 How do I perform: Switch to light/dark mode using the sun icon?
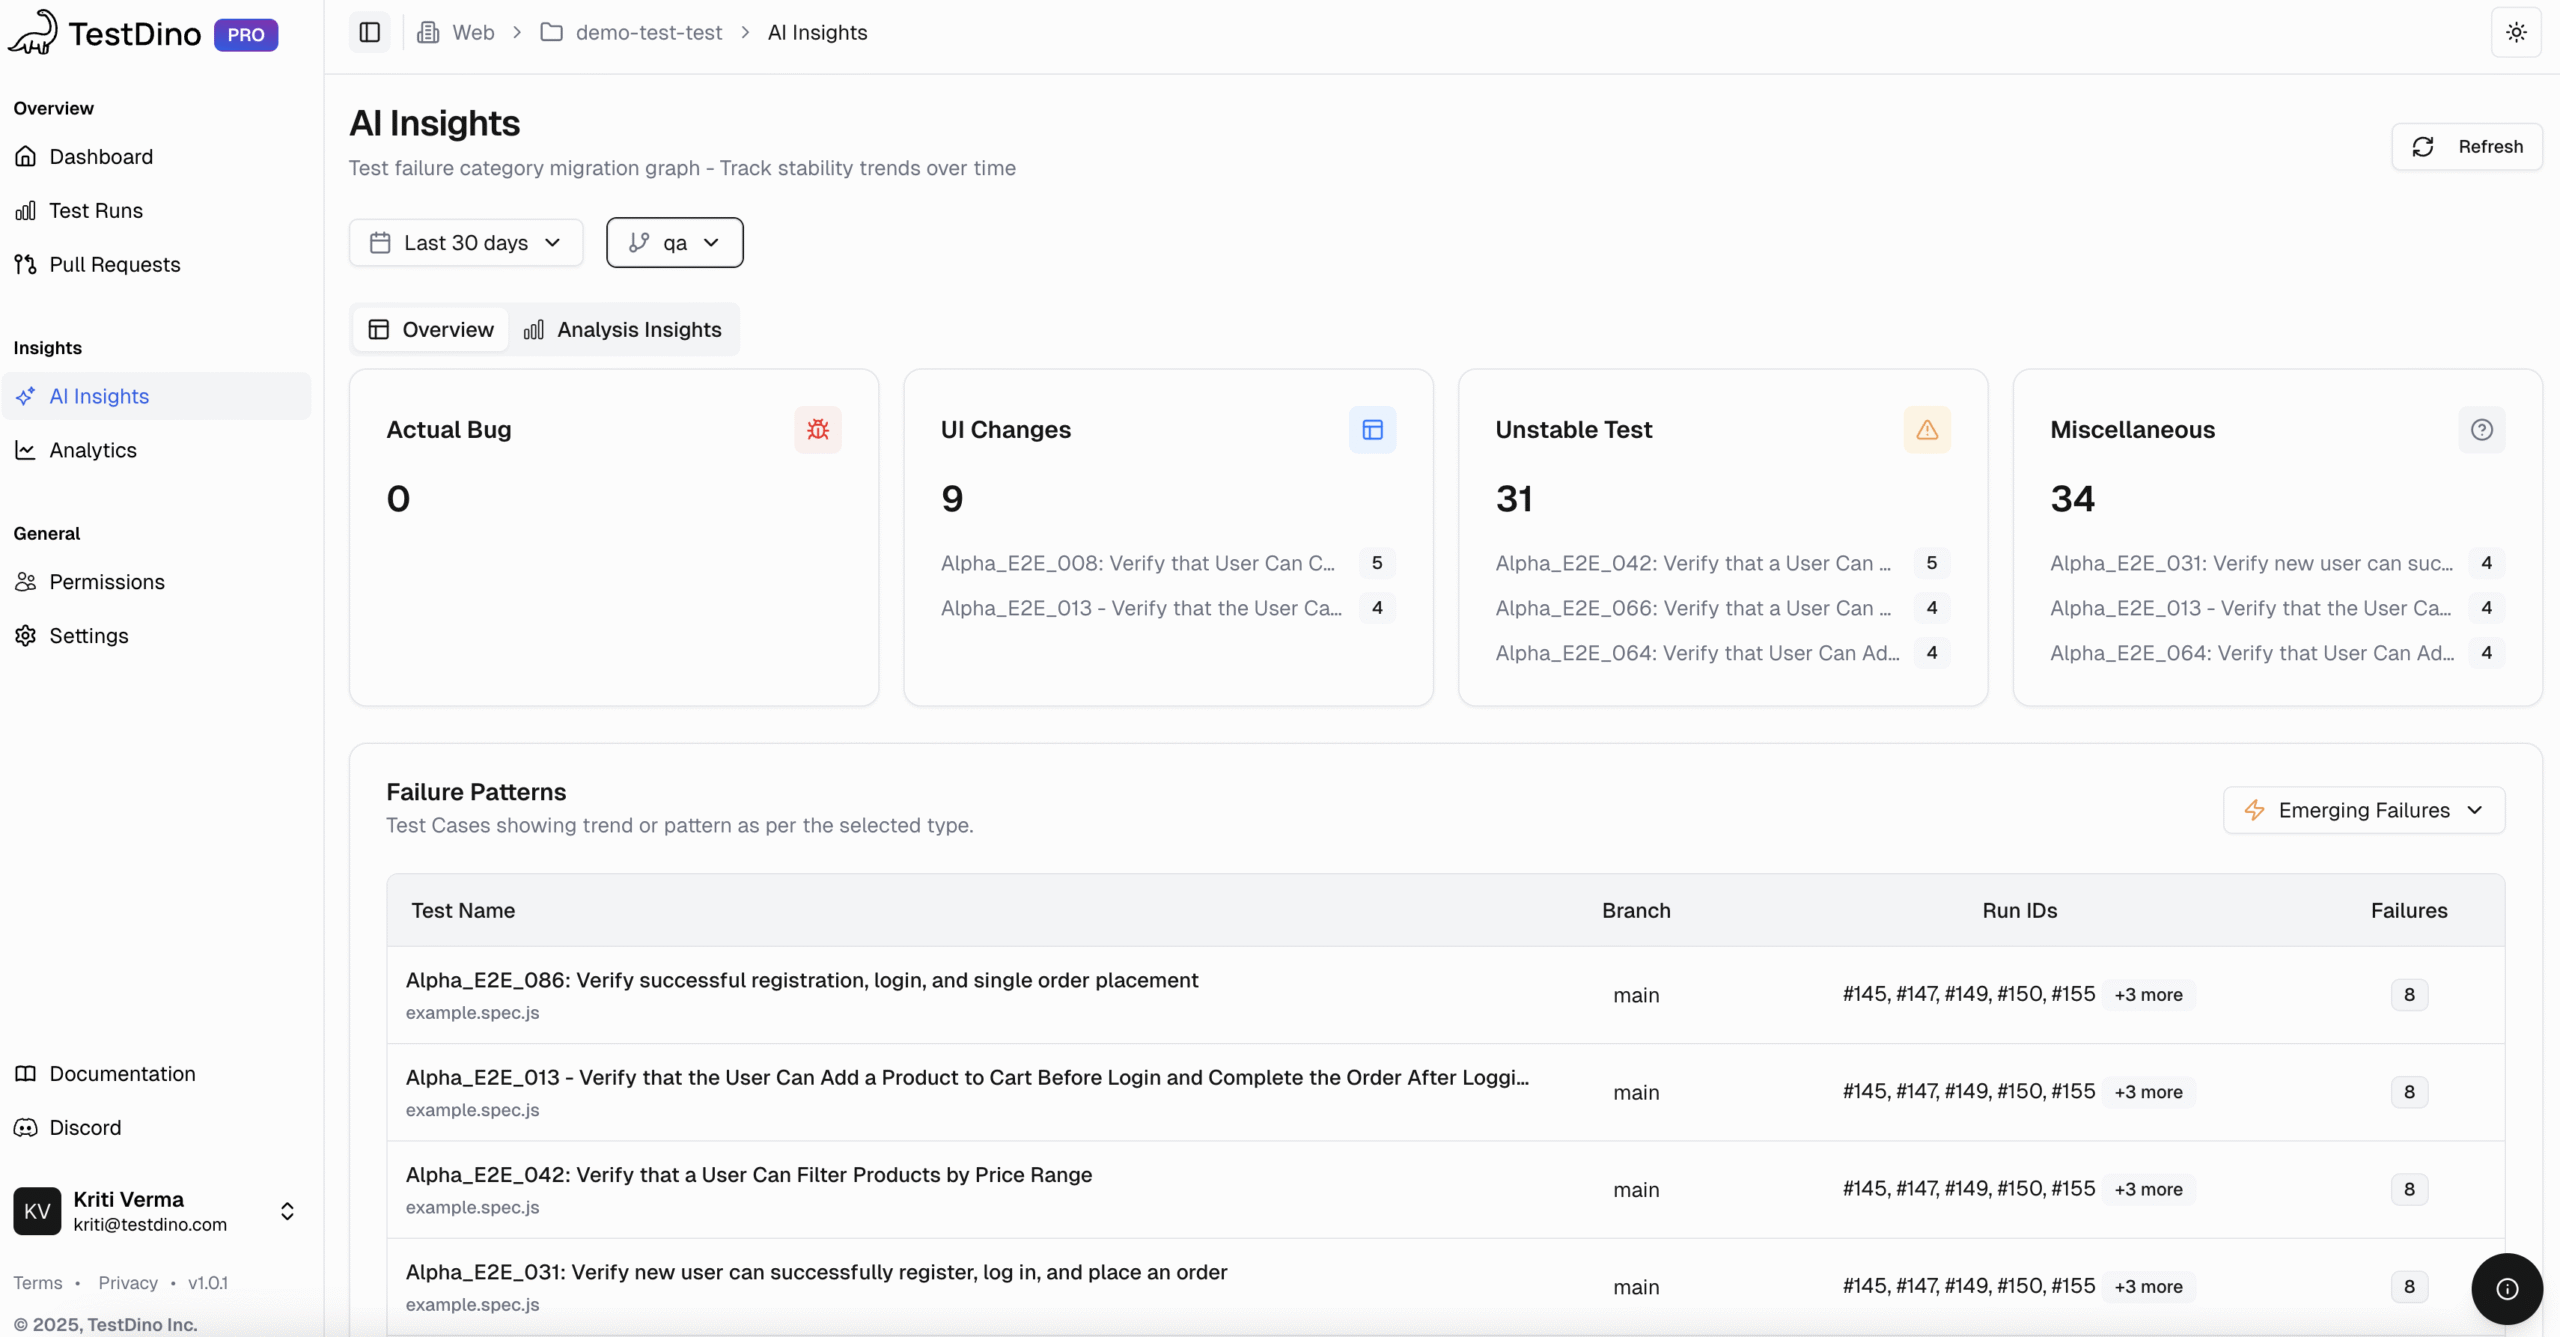2516,31
